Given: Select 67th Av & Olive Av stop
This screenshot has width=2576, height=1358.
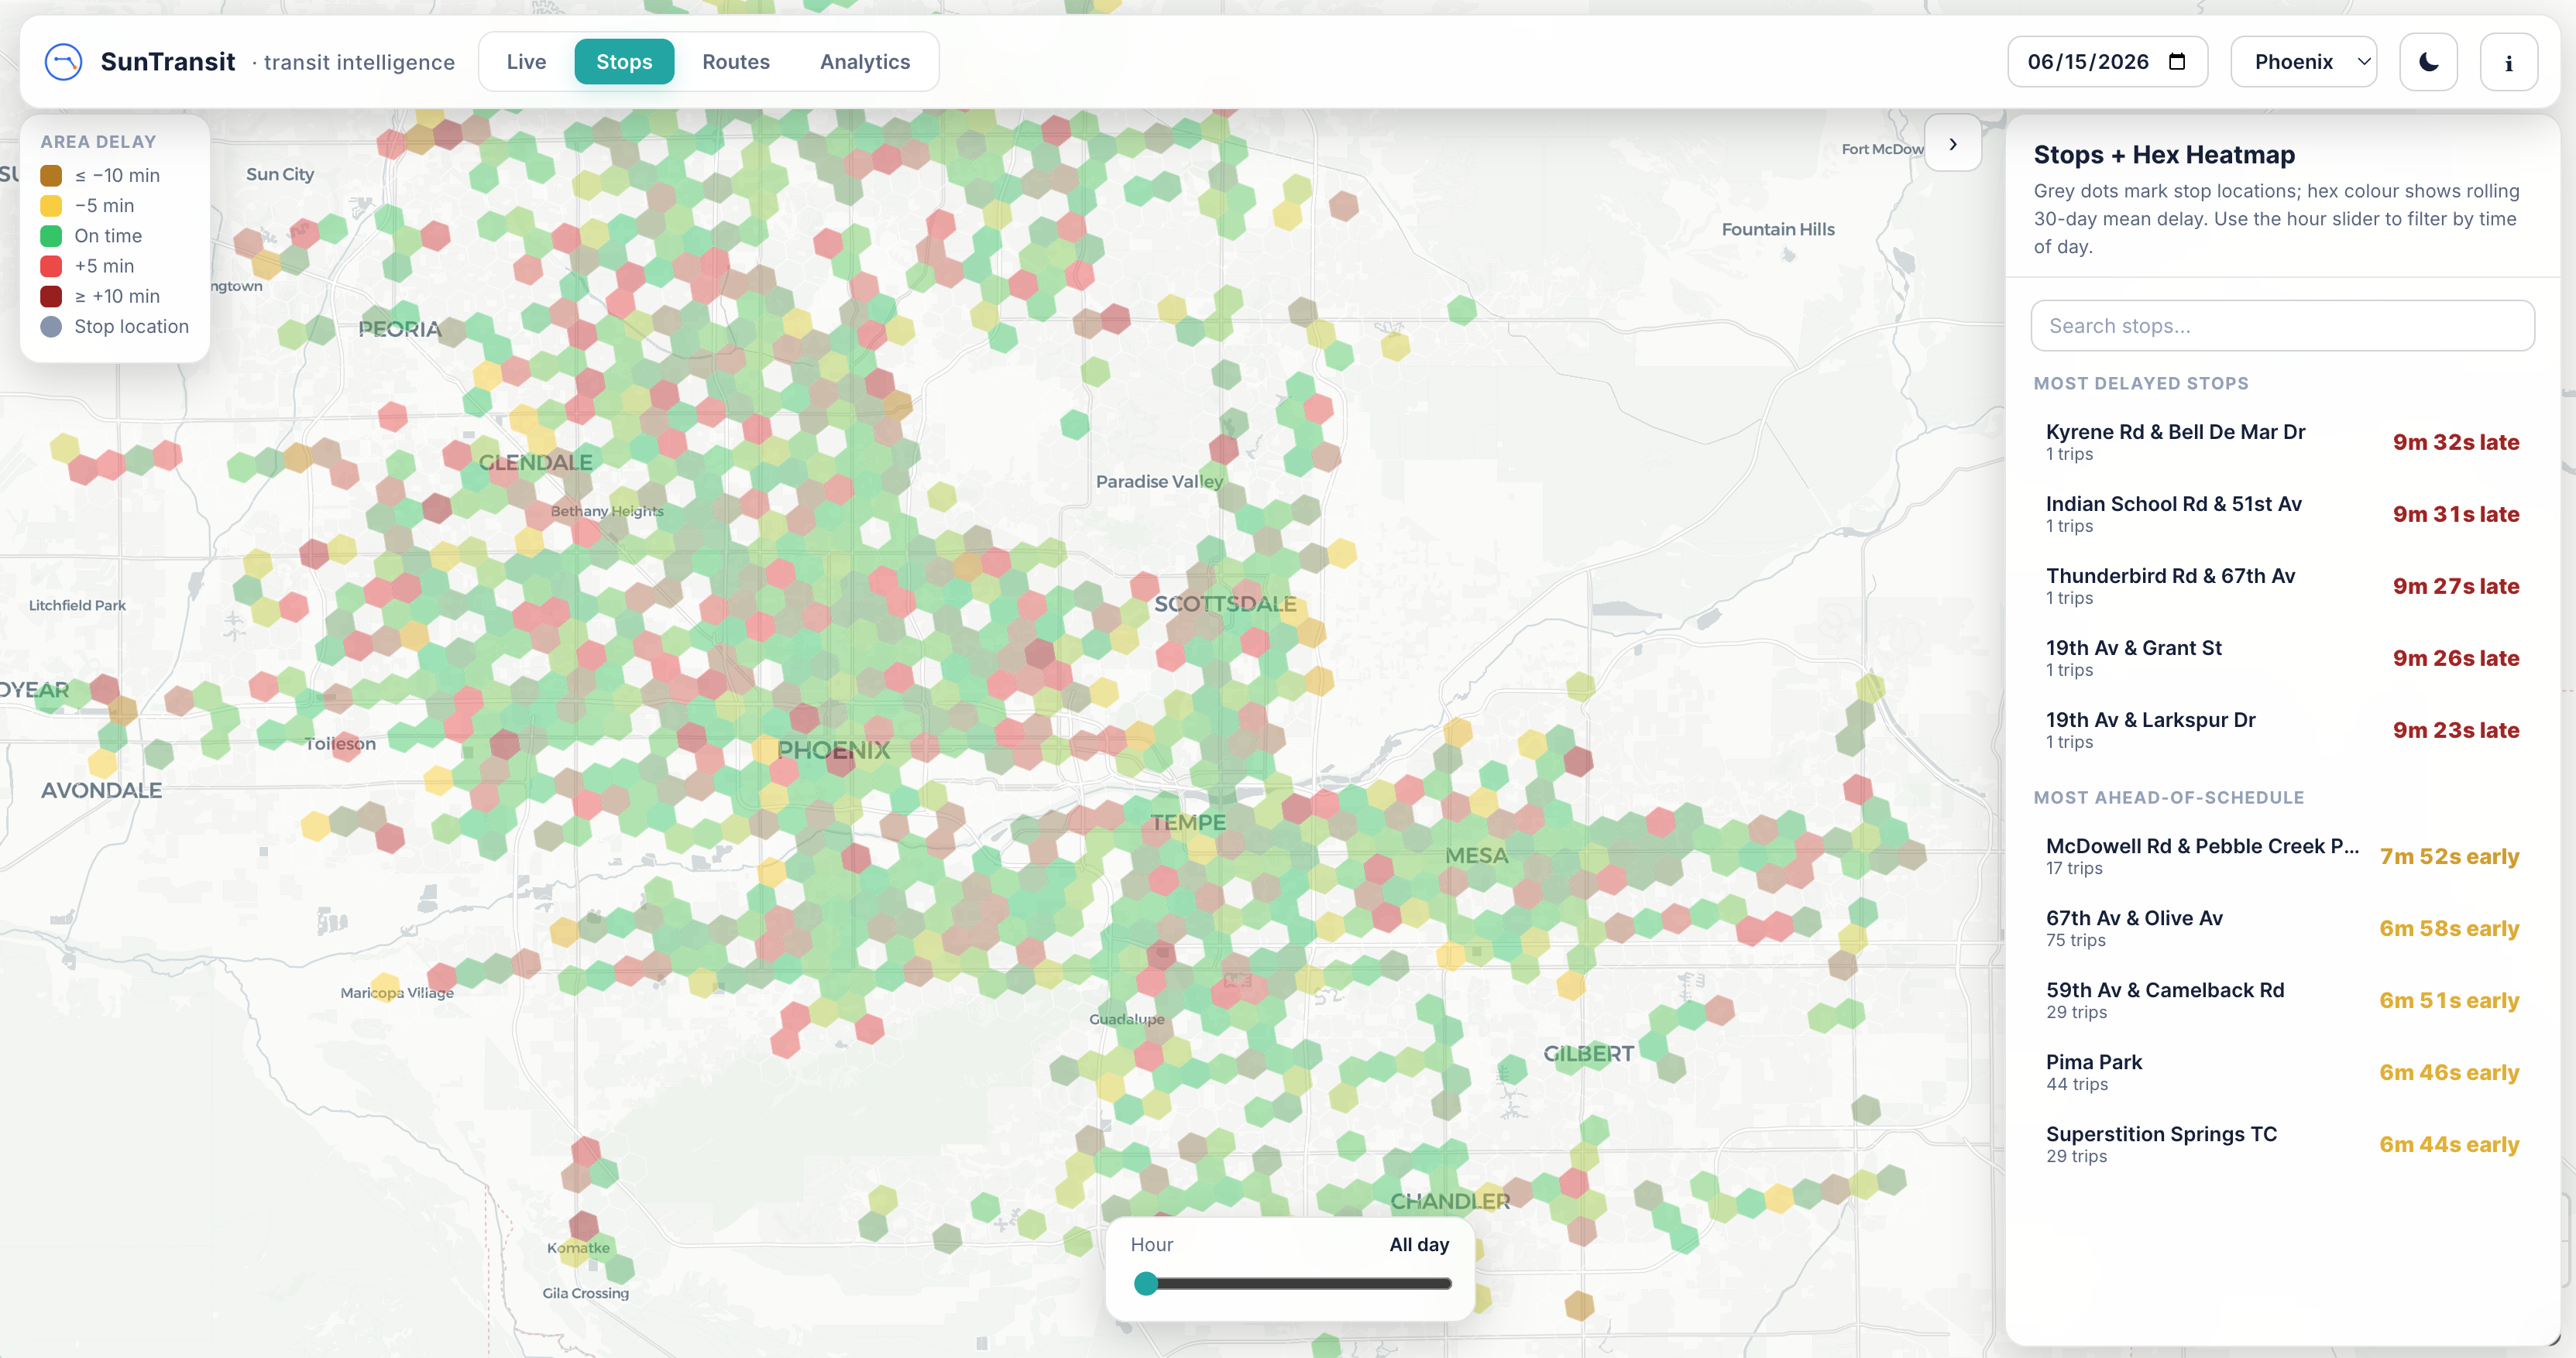Looking at the screenshot, I should point(2282,928).
